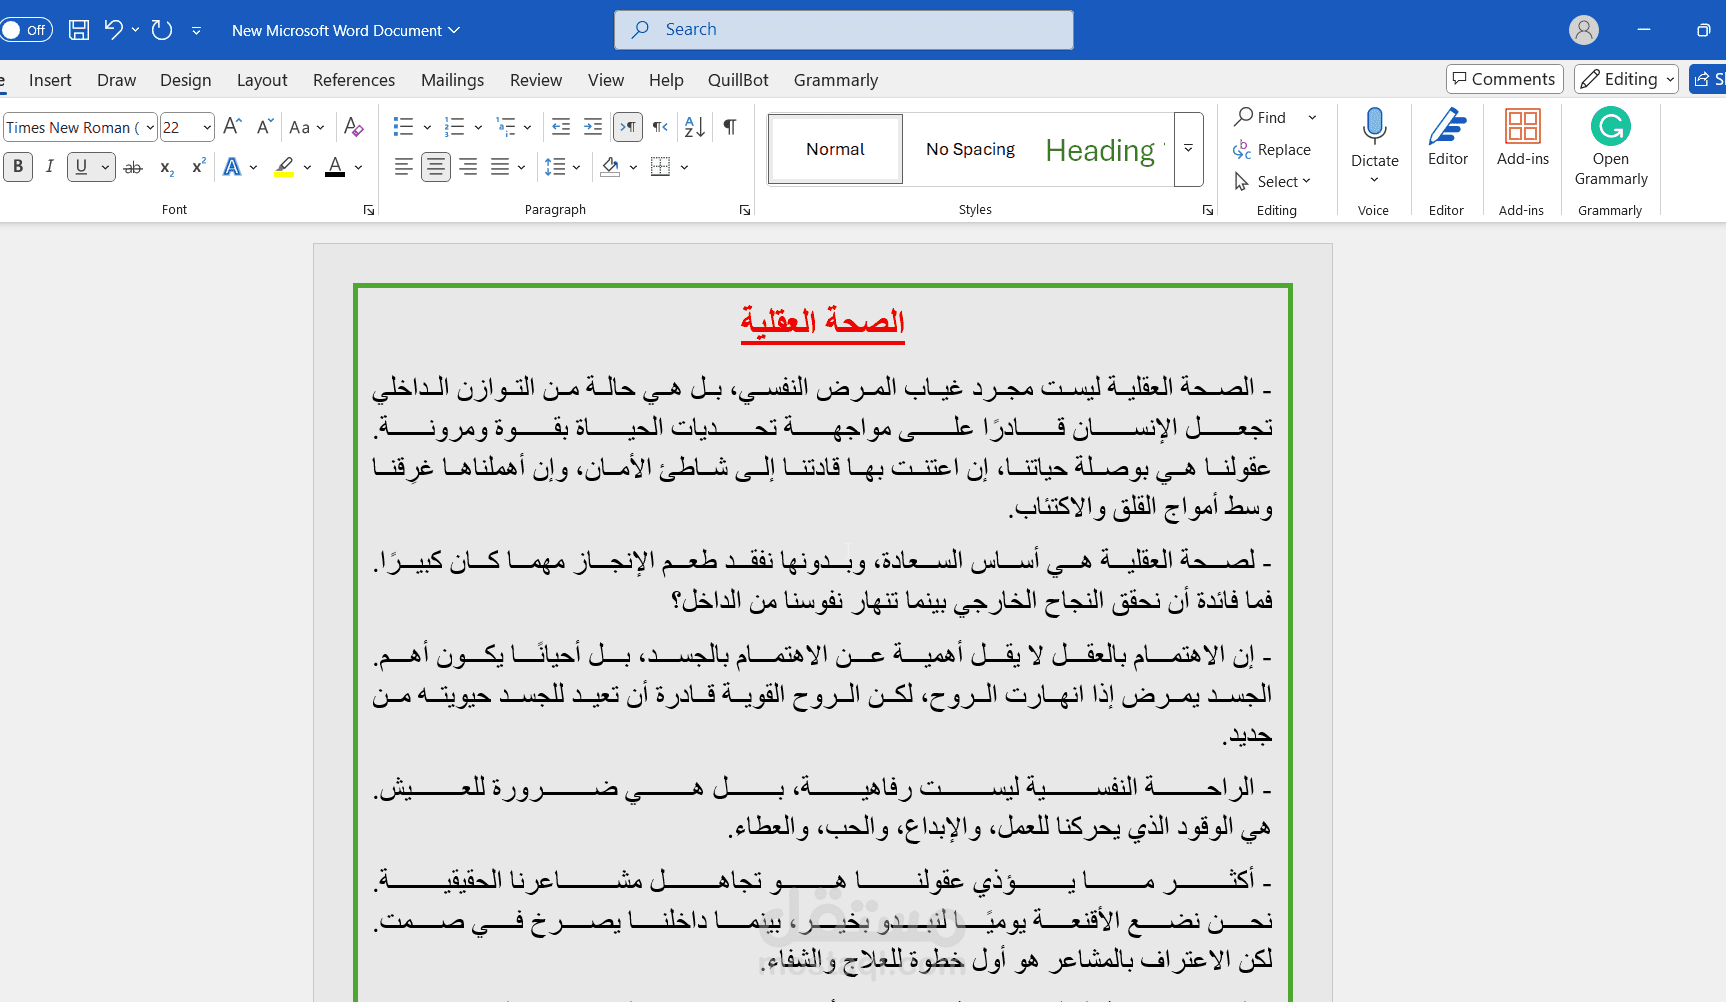Open Paragraph settings dialog launcher

coord(745,210)
